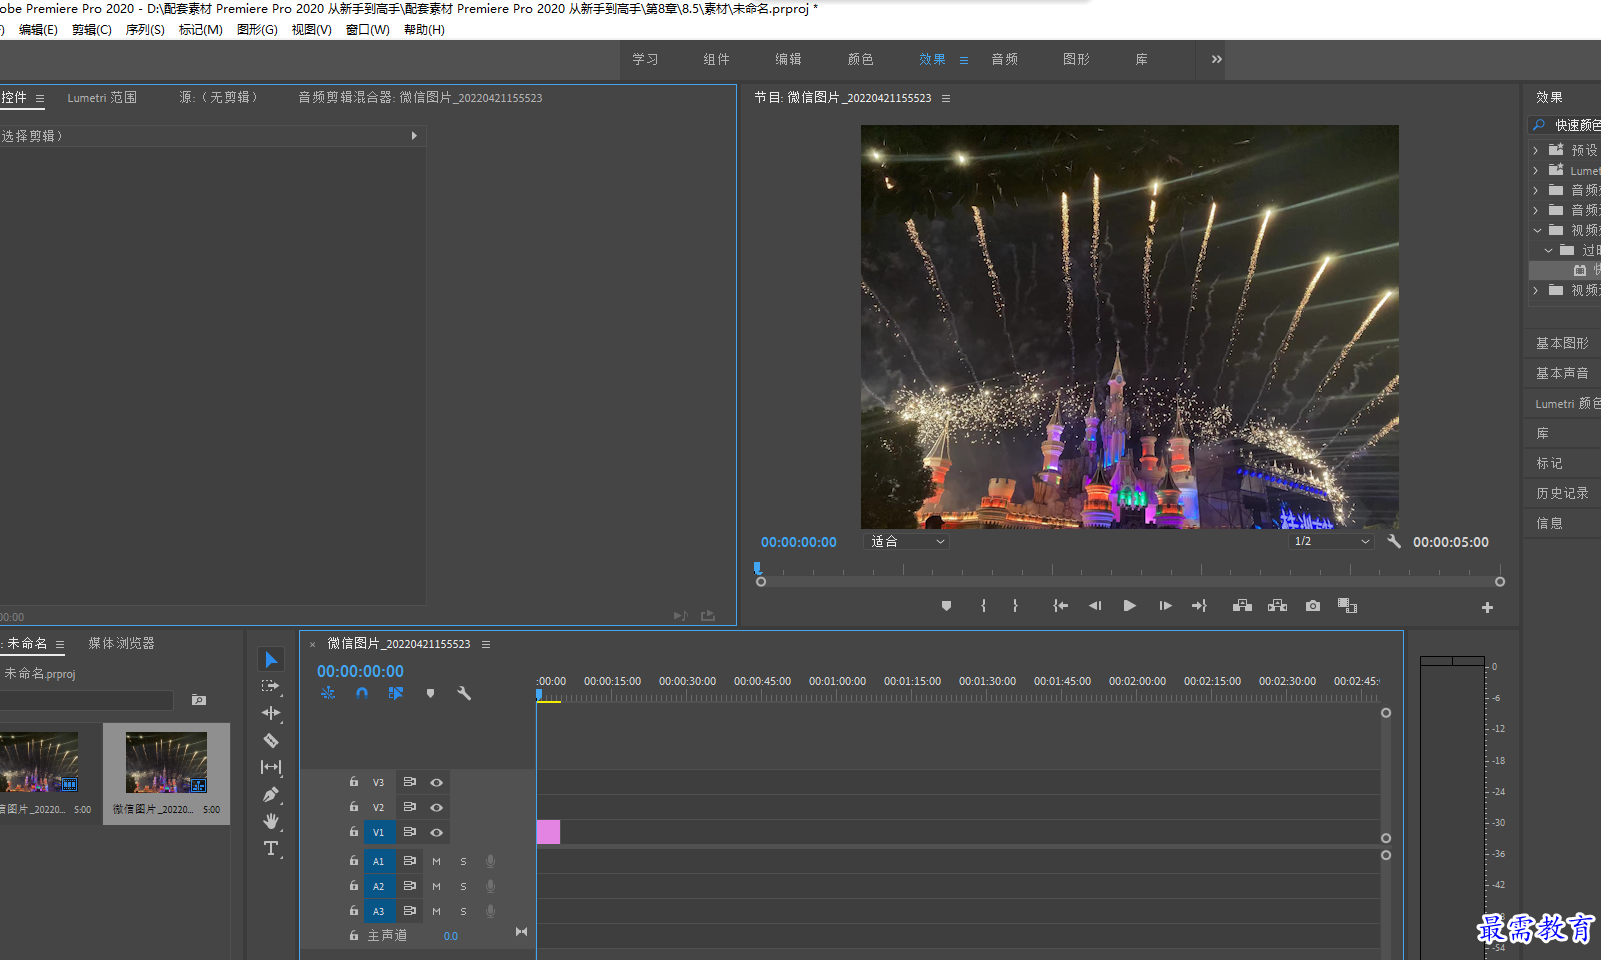Toggle V3 track visibility eye
Screen dimensions: 1601x960
[436, 782]
